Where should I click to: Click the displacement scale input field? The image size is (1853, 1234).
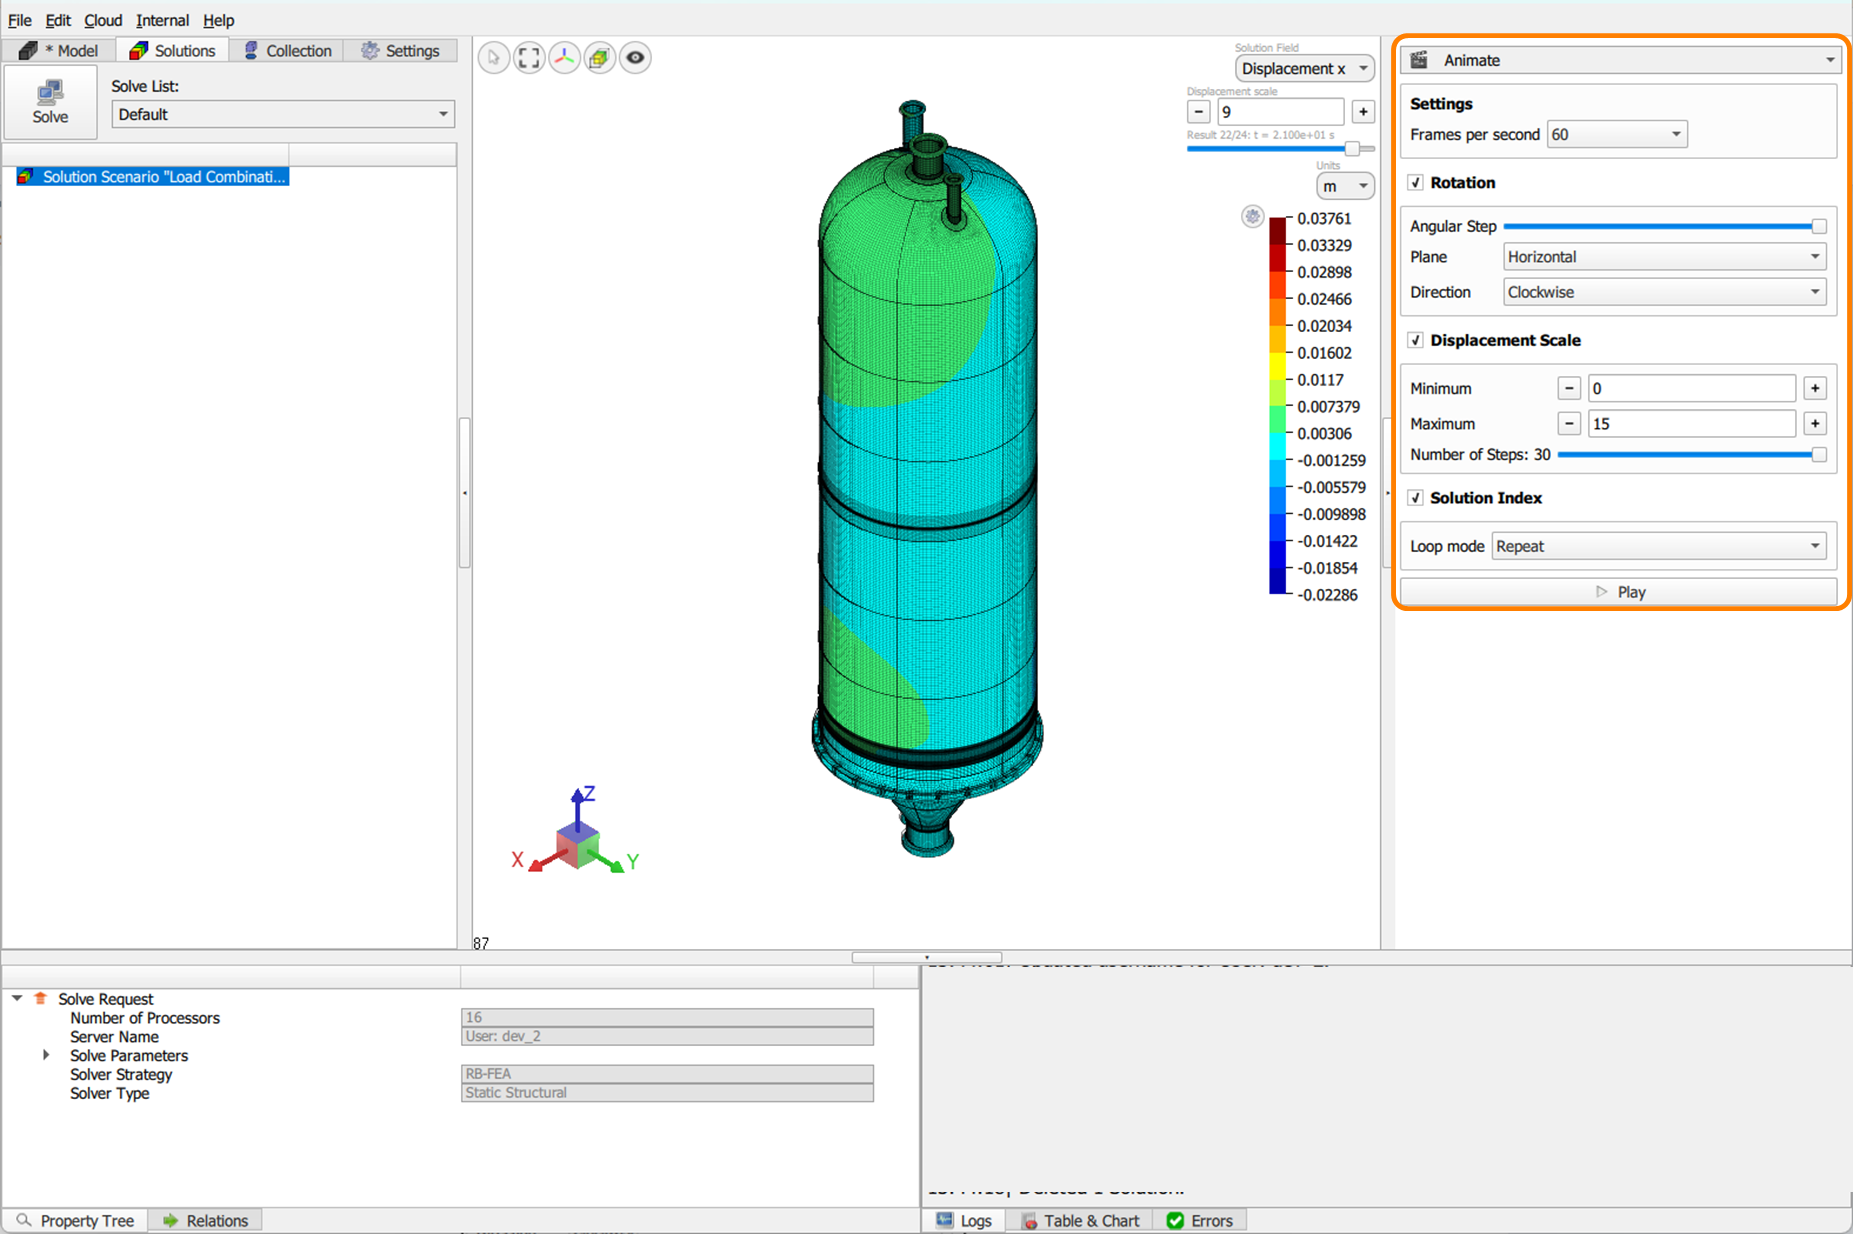1280,112
